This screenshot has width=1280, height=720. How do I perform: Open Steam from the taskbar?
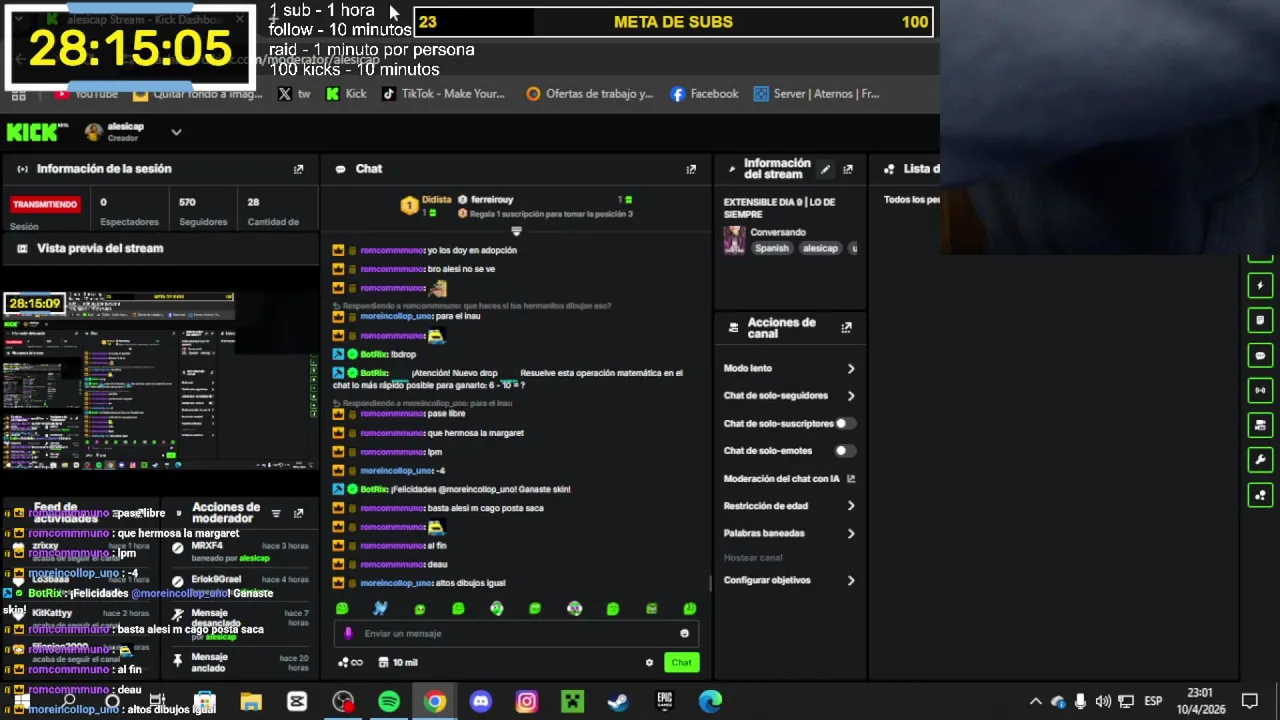(618, 701)
